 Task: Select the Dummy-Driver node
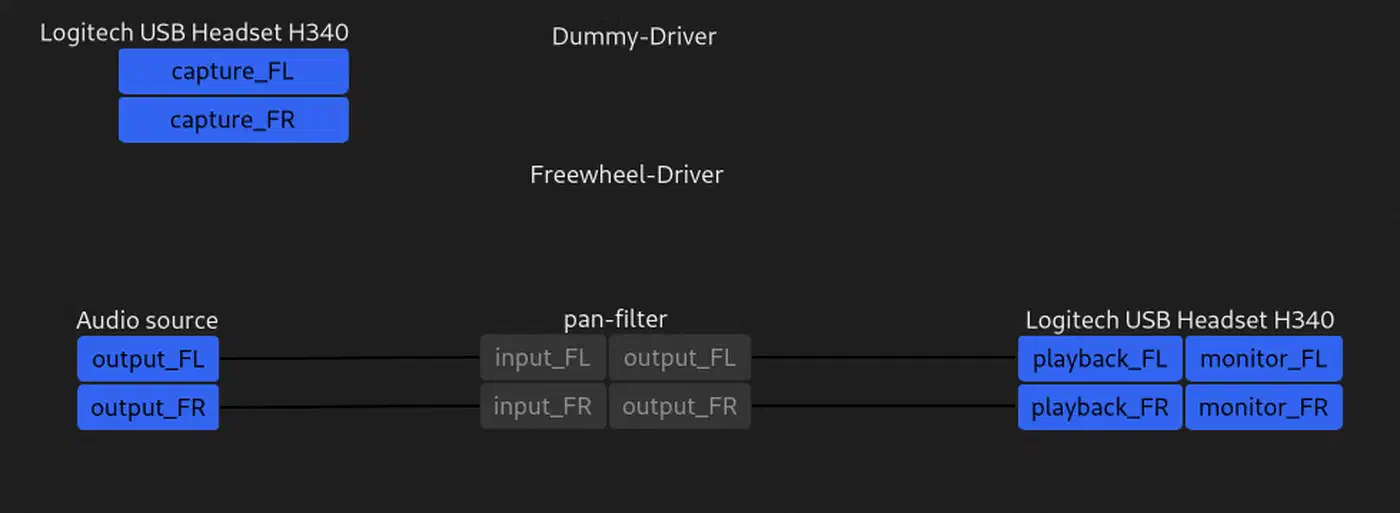coord(634,37)
